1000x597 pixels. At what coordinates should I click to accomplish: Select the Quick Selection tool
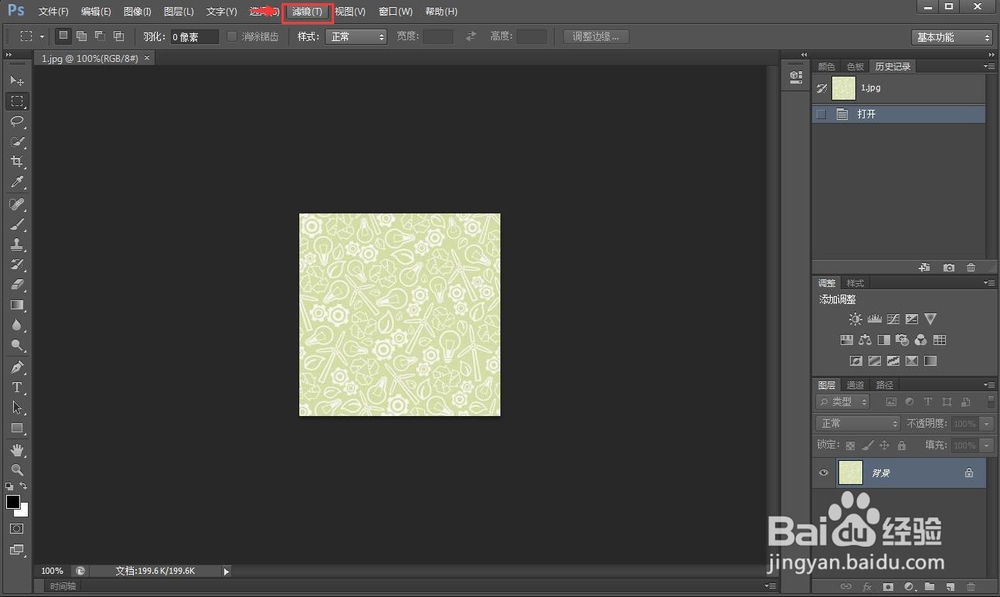17,142
